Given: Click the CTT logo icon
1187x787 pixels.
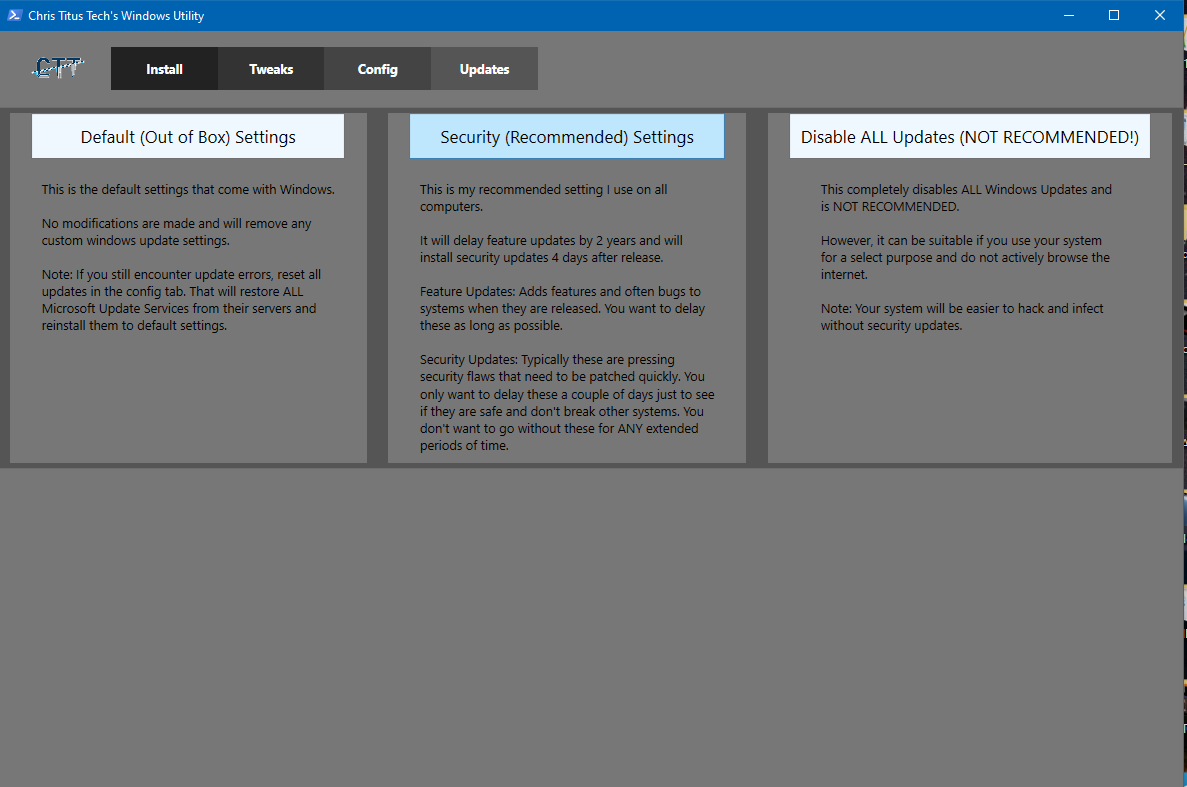Looking at the screenshot, I should pyautogui.click(x=58, y=68).
